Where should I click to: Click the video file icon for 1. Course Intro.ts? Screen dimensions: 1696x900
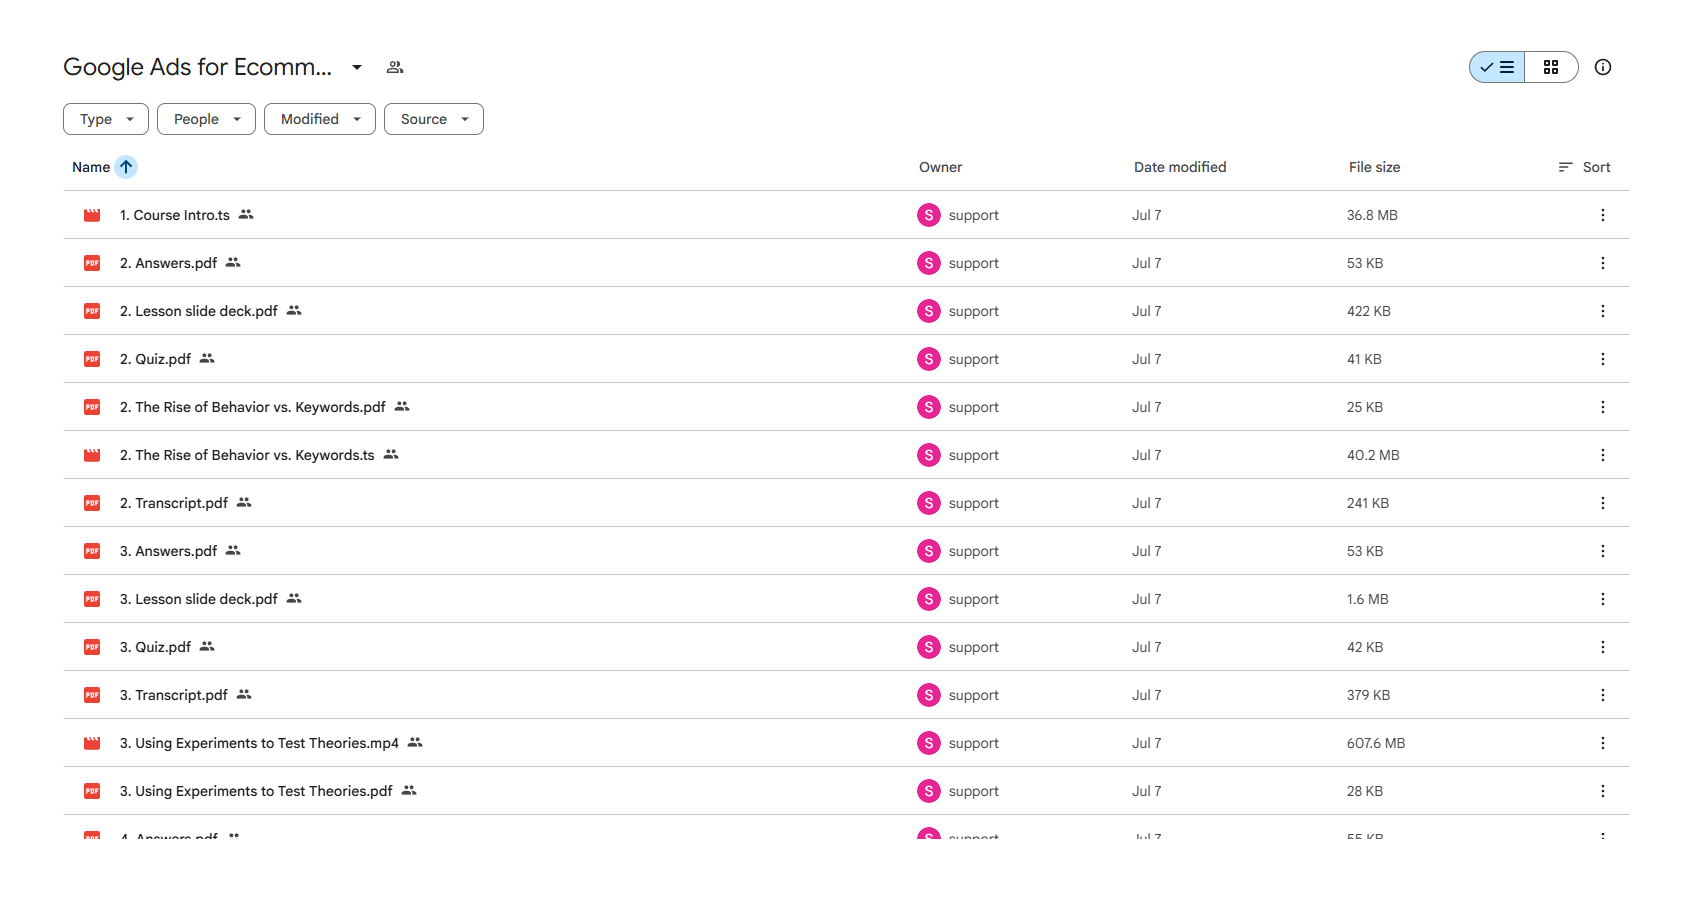[x=92, y=215]
